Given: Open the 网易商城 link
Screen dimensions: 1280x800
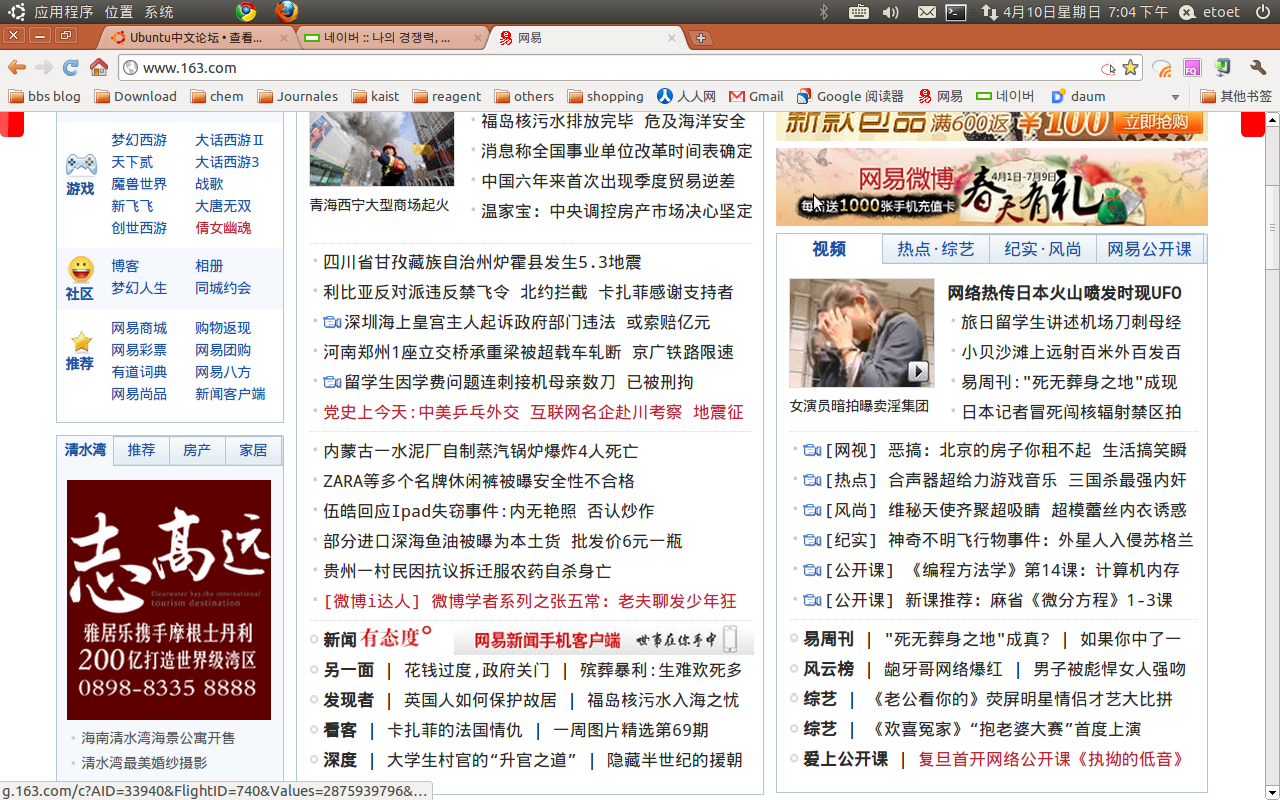Looking at the screenshot, I should 139,328.
